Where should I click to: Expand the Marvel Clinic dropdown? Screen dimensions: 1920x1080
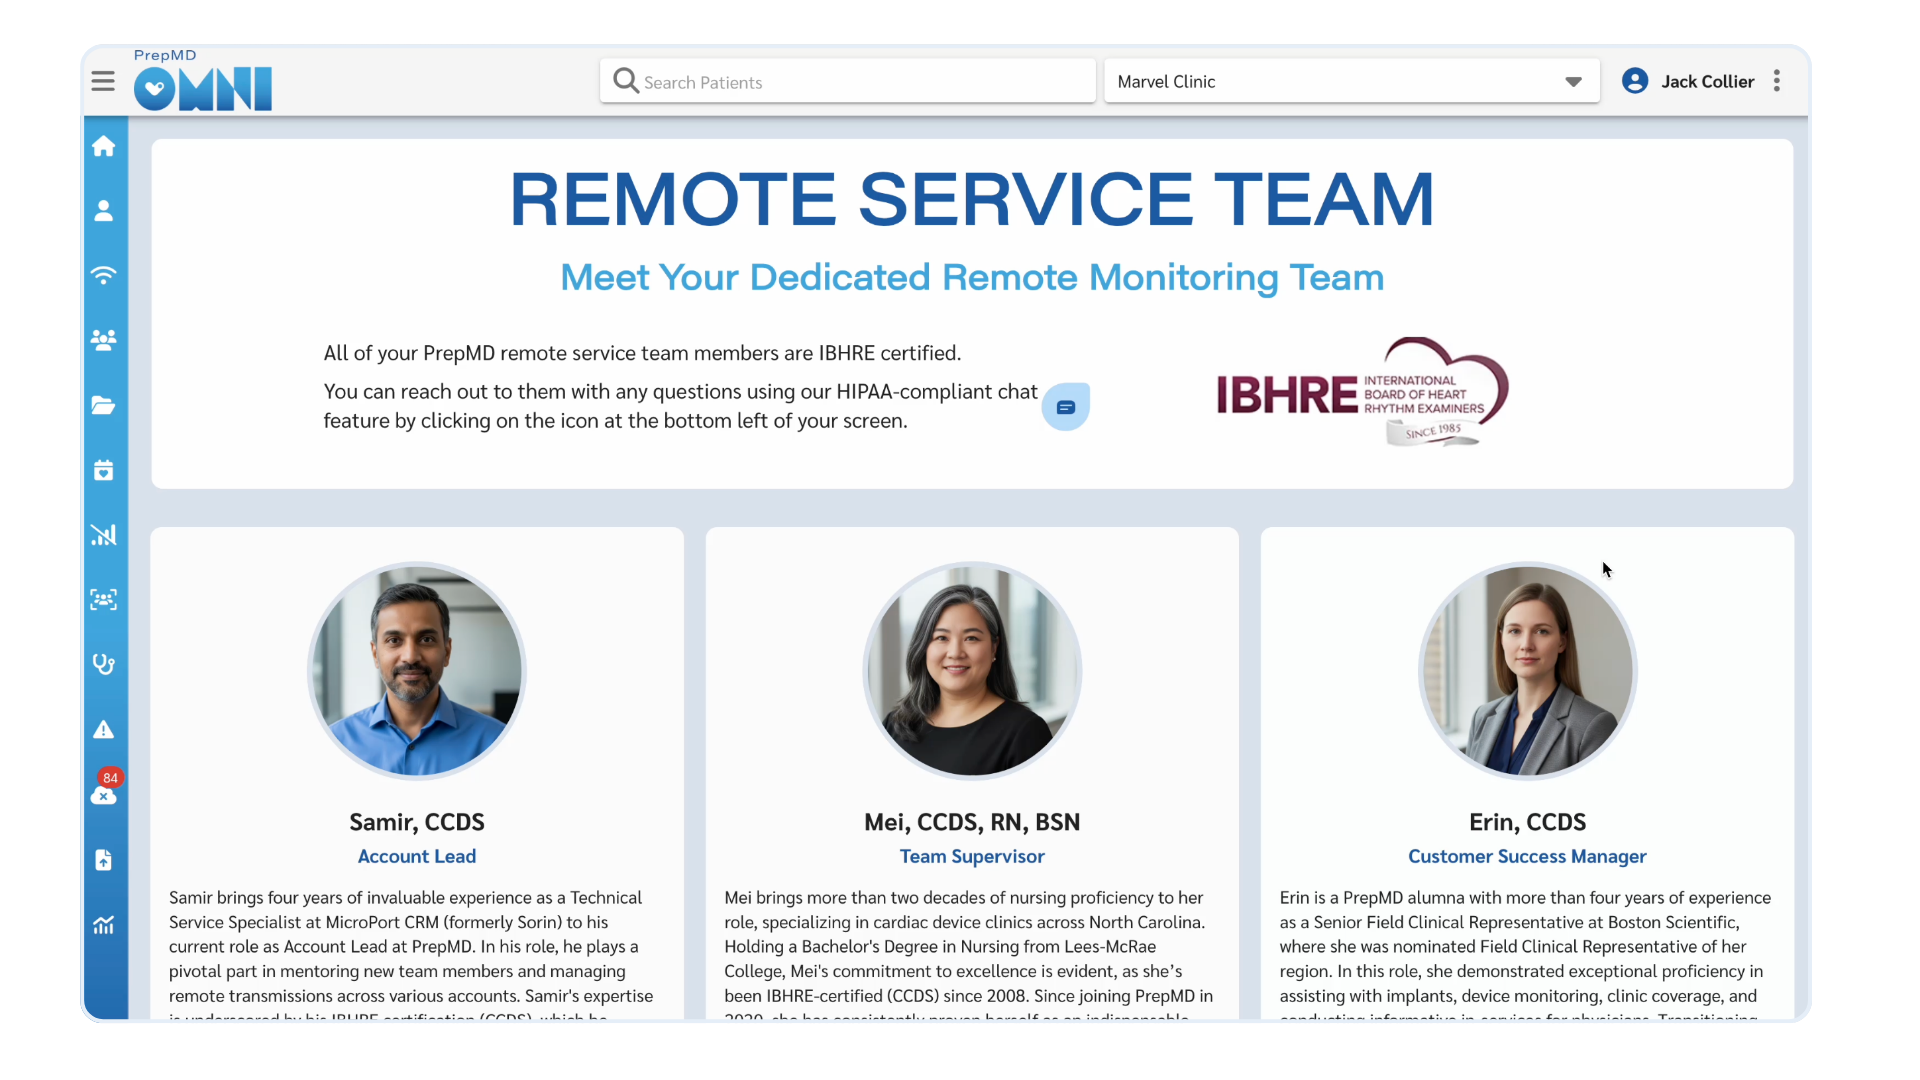click(1573, 82)
